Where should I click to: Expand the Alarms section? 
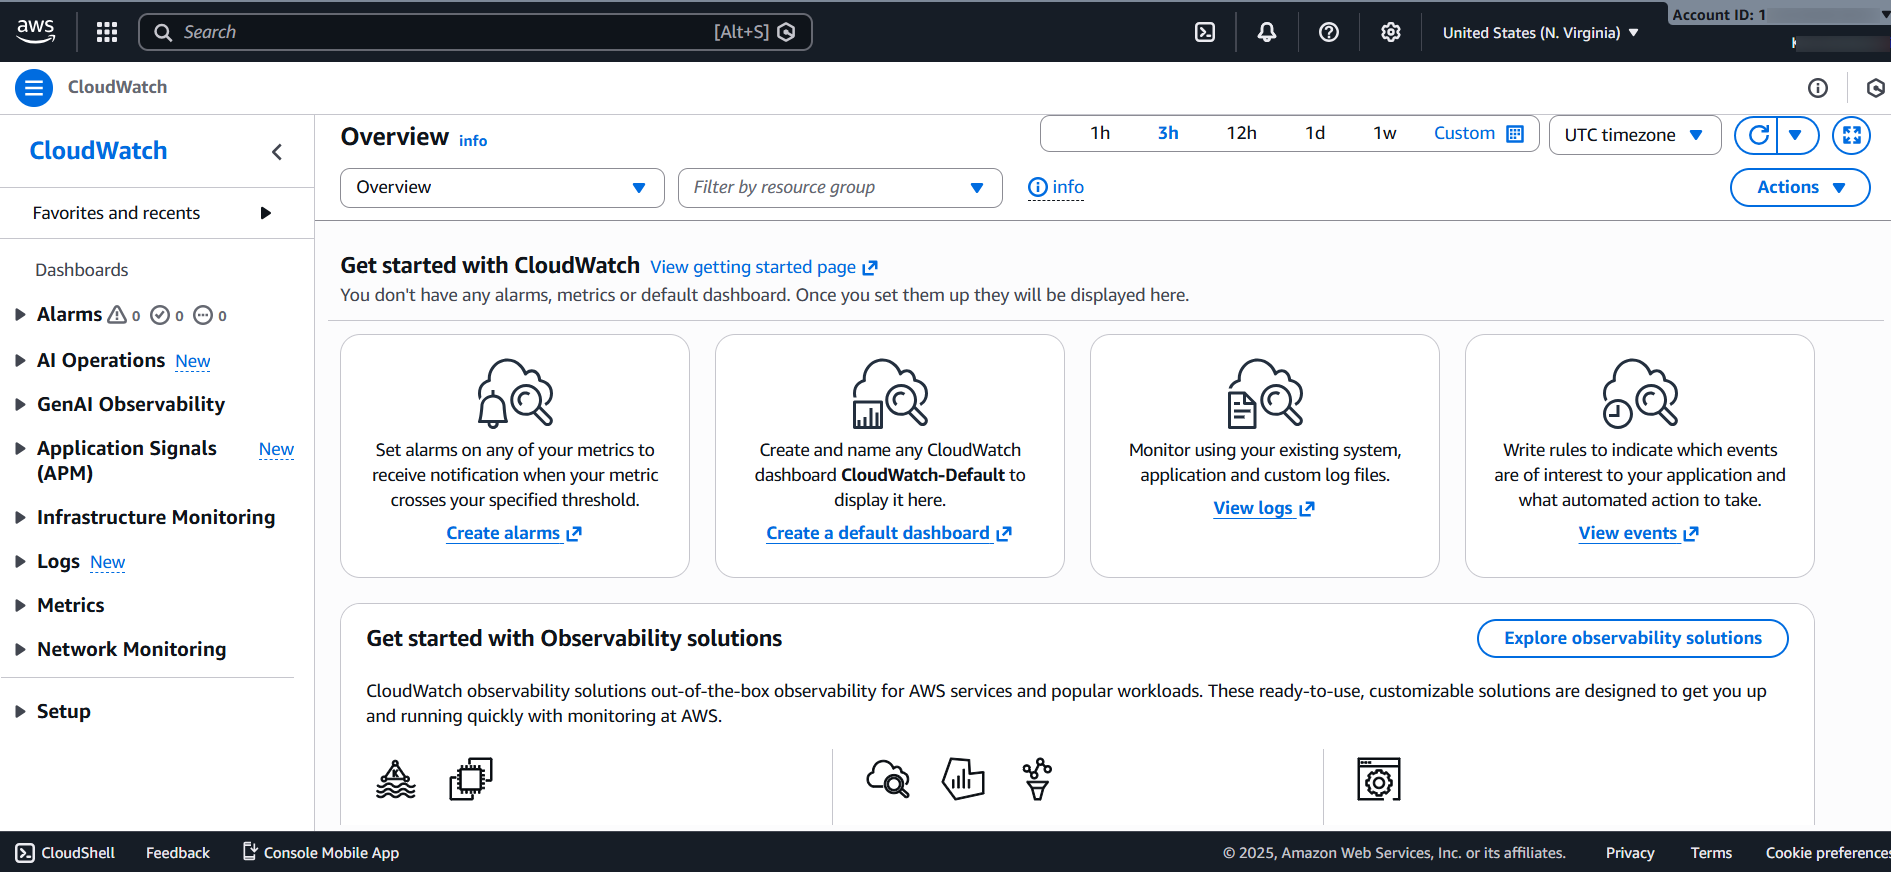20,315
